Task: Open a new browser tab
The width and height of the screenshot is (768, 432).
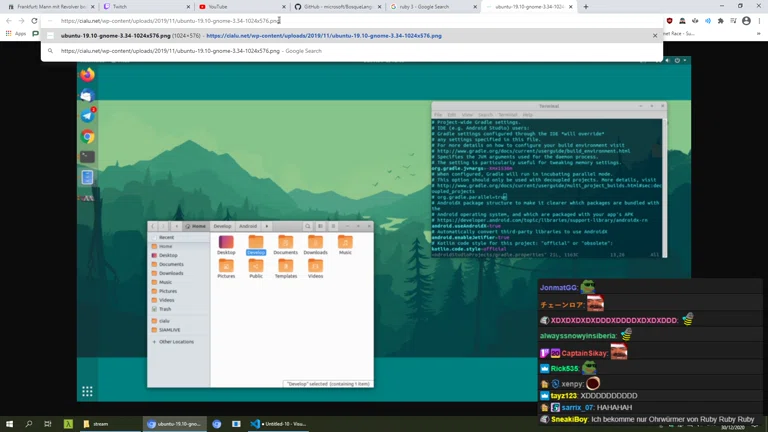Action: coord(586,7)
